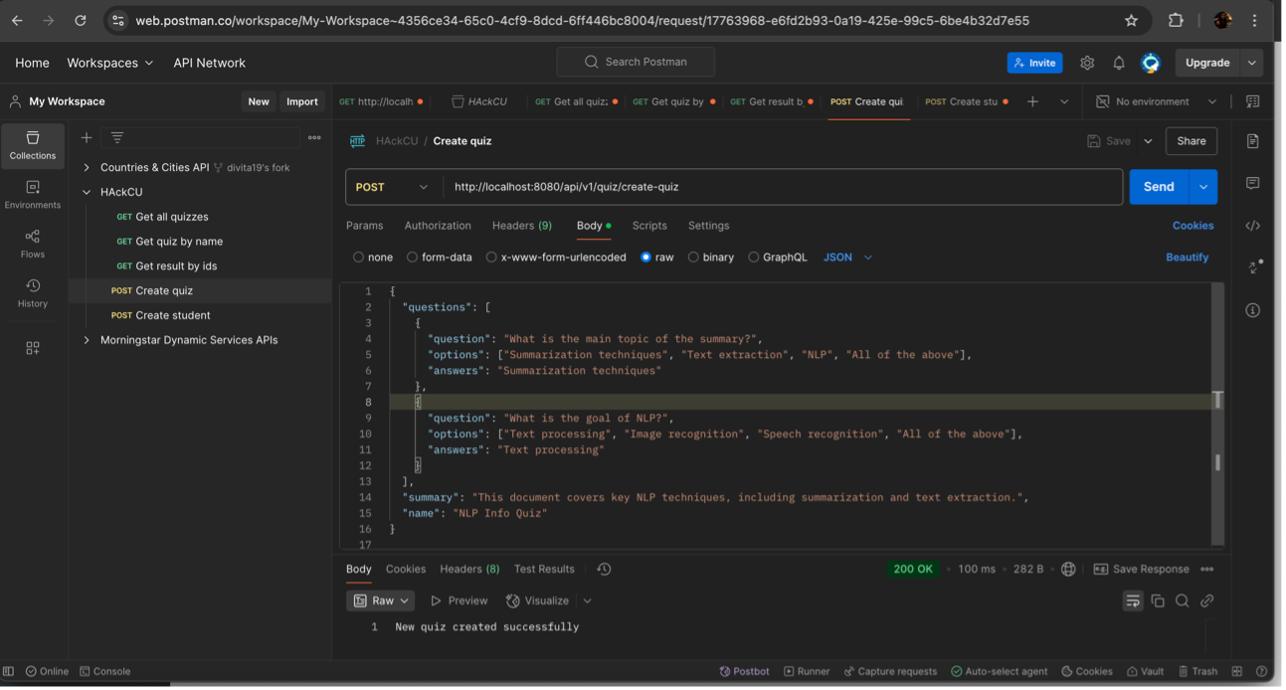
Task: Click the Import button
Action: tap(302, 101)
